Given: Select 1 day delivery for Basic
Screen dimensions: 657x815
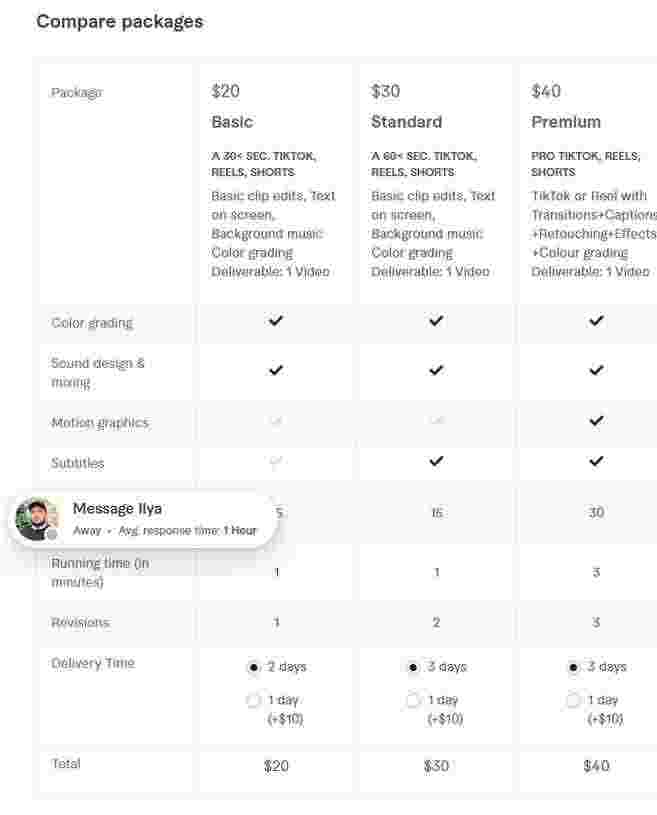Looking at the screenshot, I should [254, 700].
